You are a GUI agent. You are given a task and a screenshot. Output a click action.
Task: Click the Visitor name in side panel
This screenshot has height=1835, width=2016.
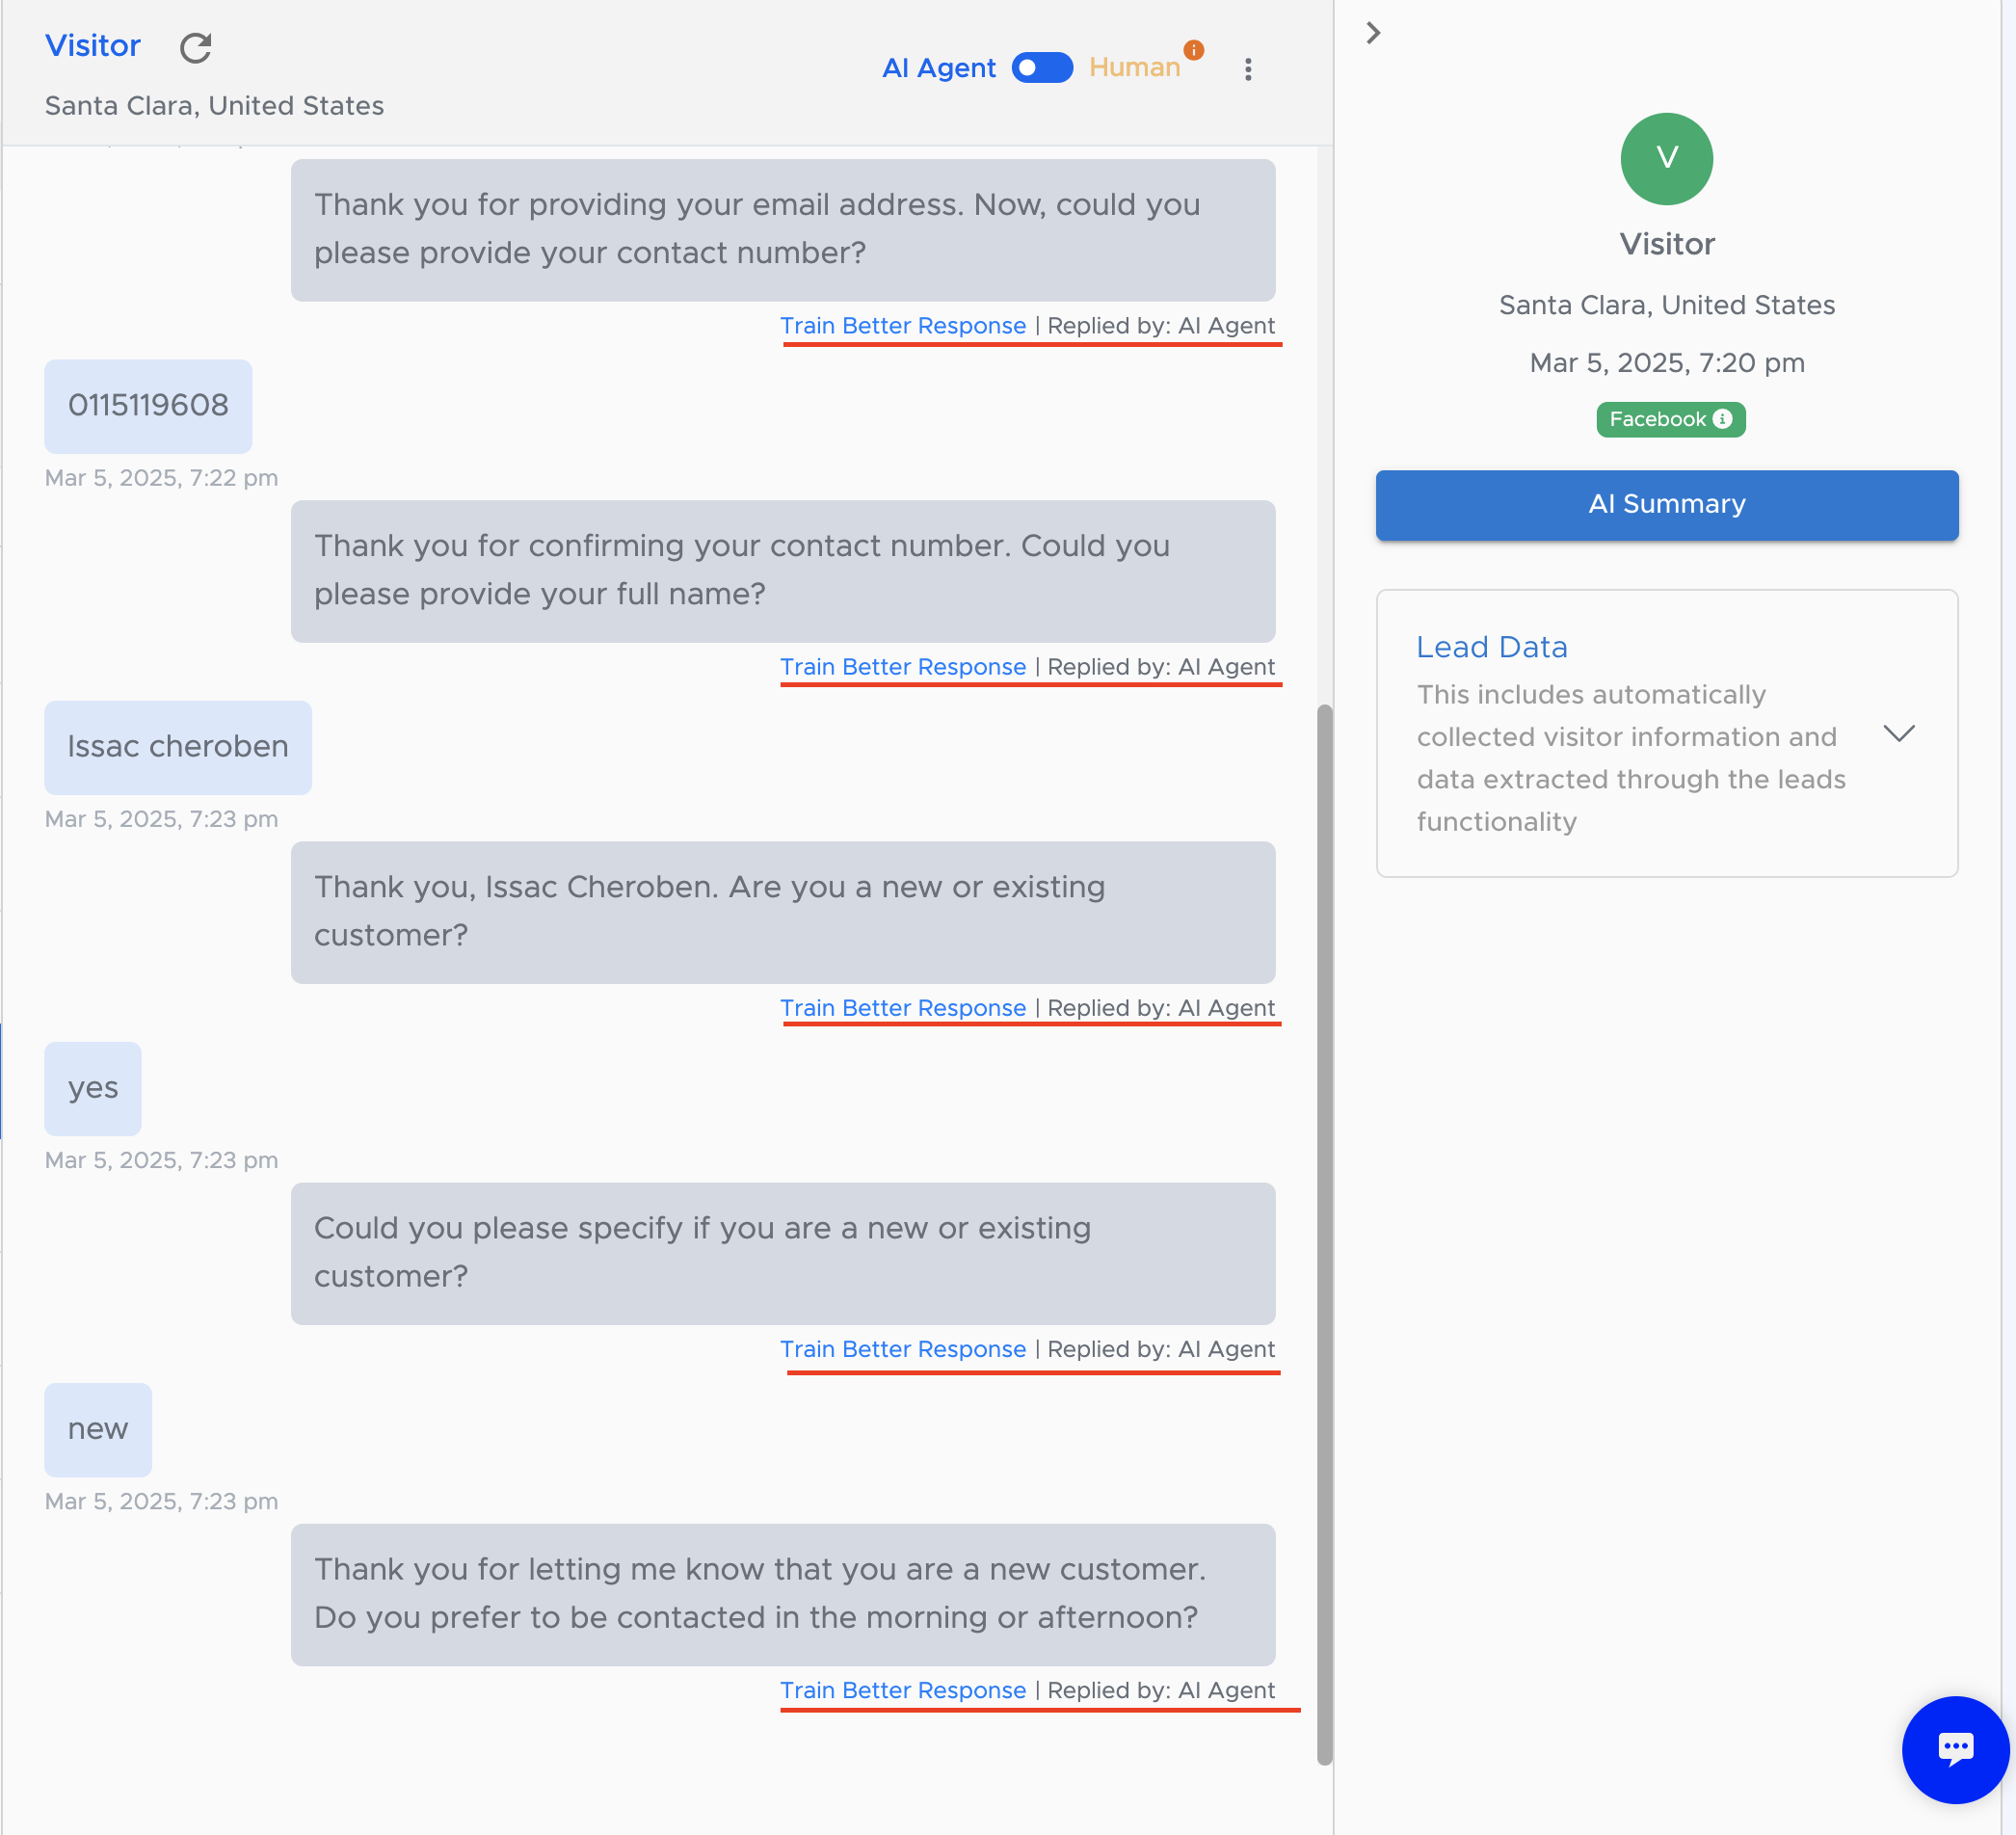pyautogui.click(x=1666, y=244)
